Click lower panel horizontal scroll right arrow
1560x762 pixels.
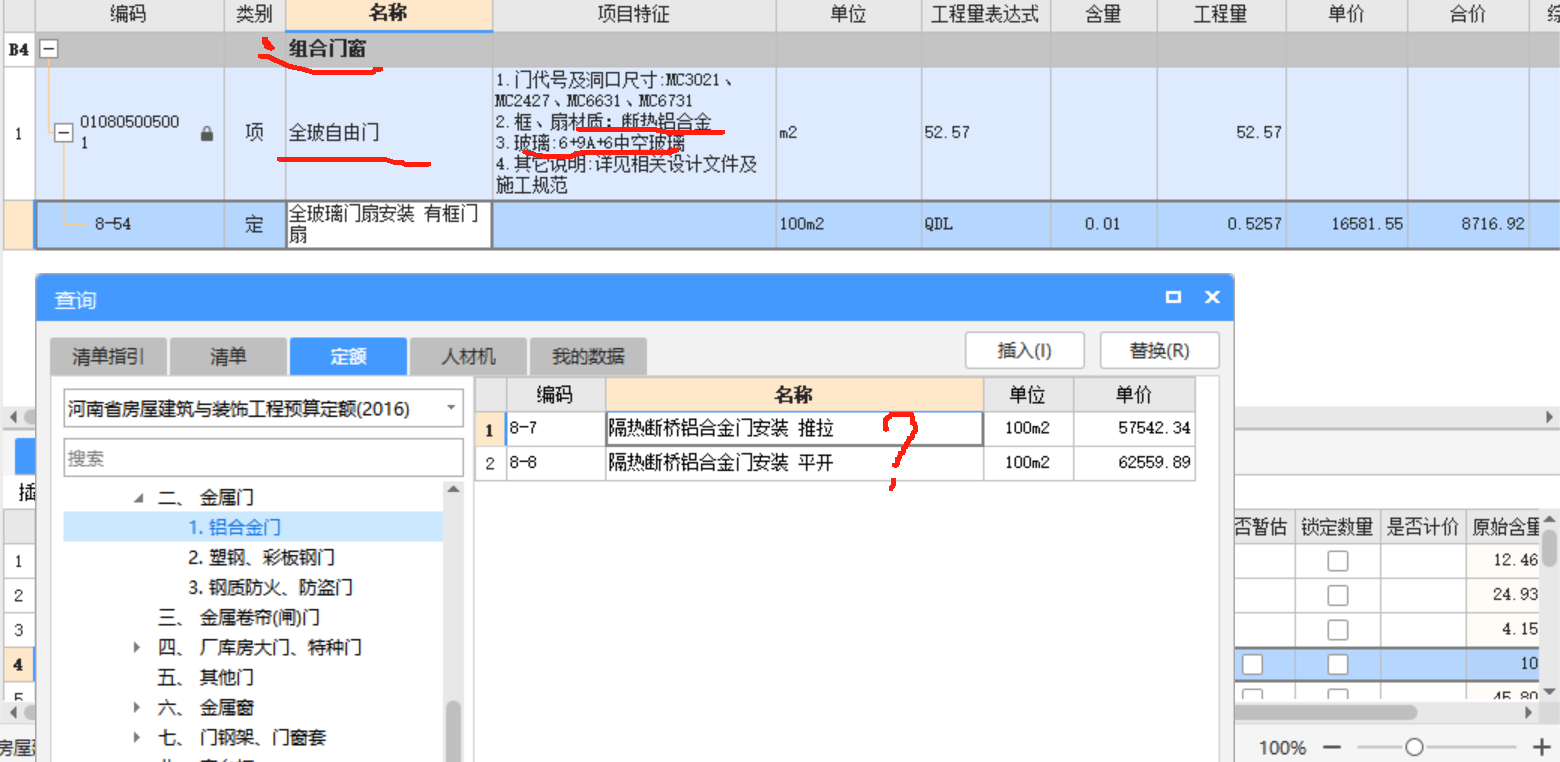click(x=1527, y=712)
